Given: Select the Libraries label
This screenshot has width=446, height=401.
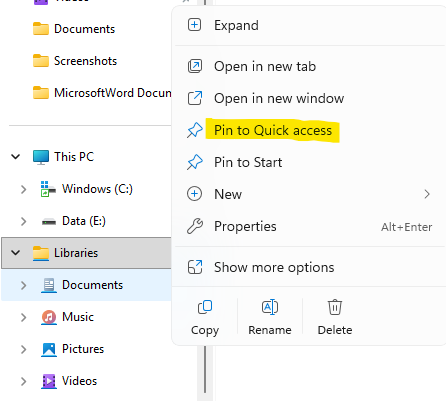Looking at the screenshot, I should pyautogui.click(x=76, y=253).
